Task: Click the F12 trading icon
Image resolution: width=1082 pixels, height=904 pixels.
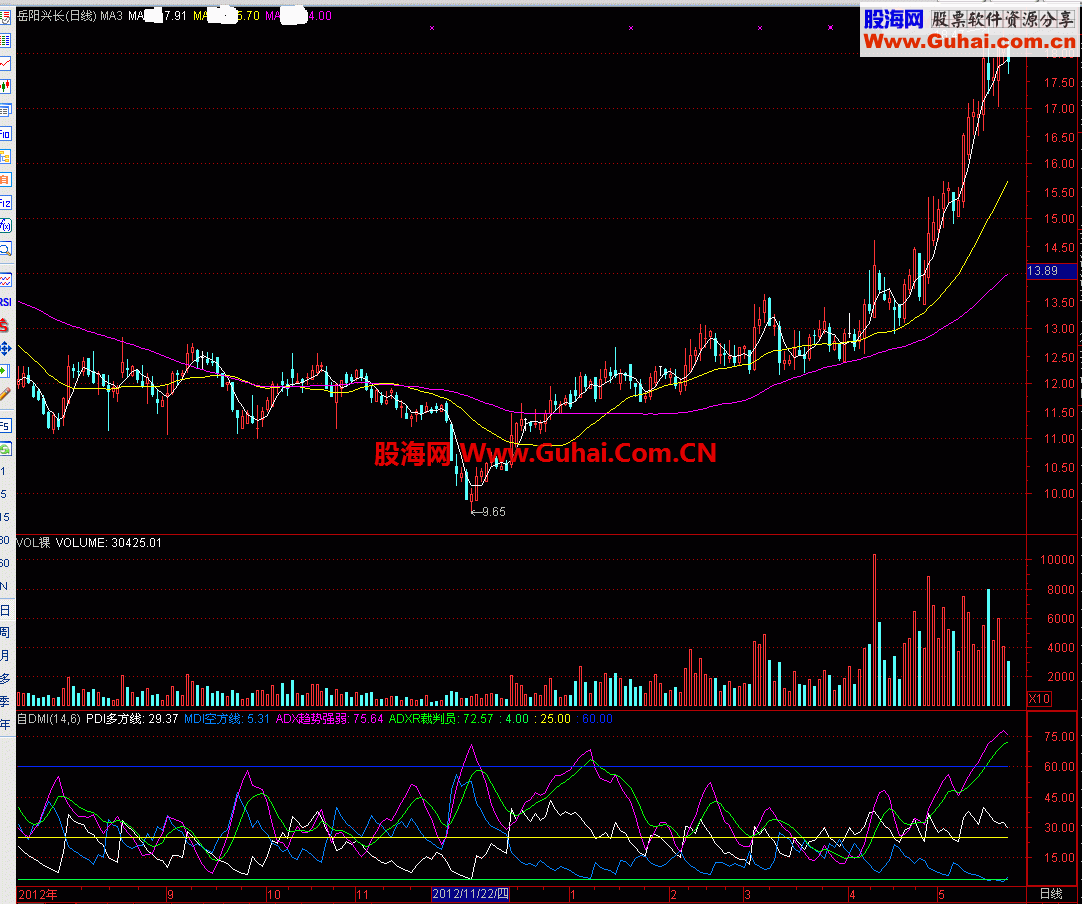Action: click(5, 203)
